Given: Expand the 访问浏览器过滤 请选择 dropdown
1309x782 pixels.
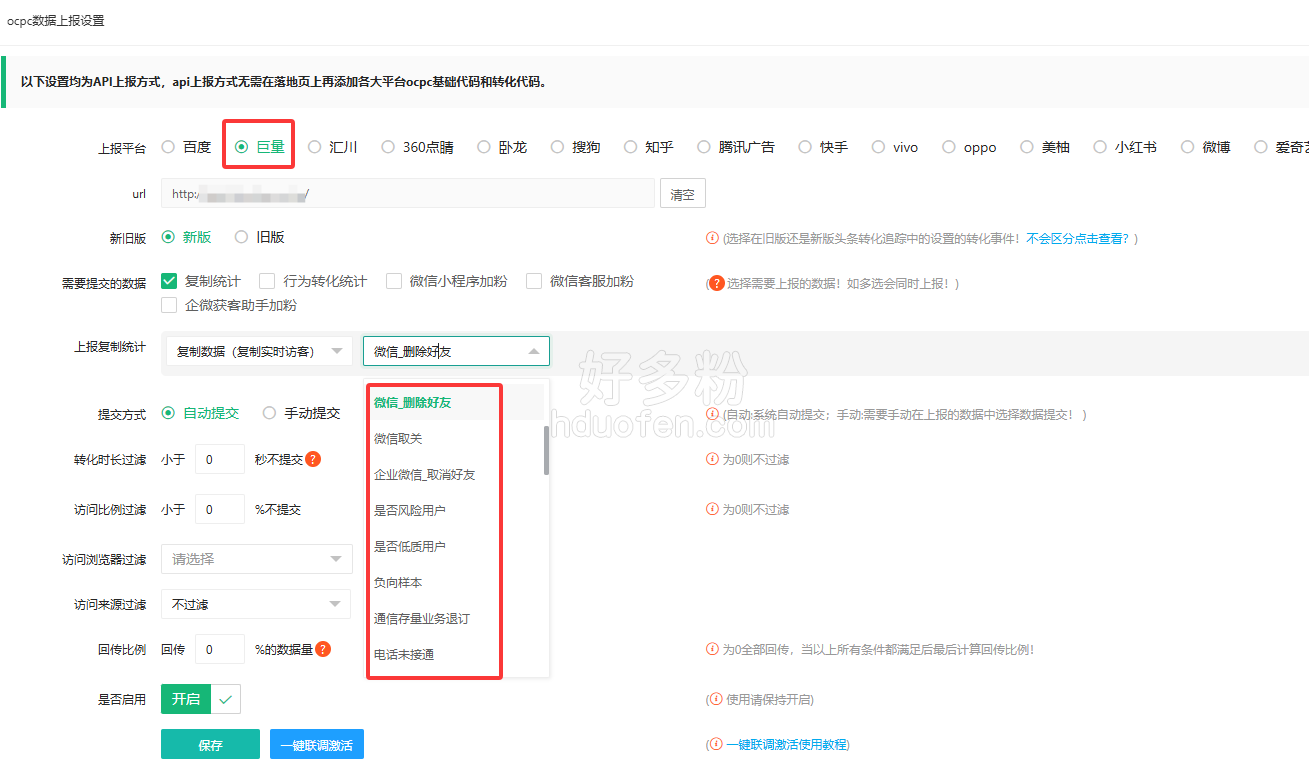Looking at the screenshot, I should [256, 559].
